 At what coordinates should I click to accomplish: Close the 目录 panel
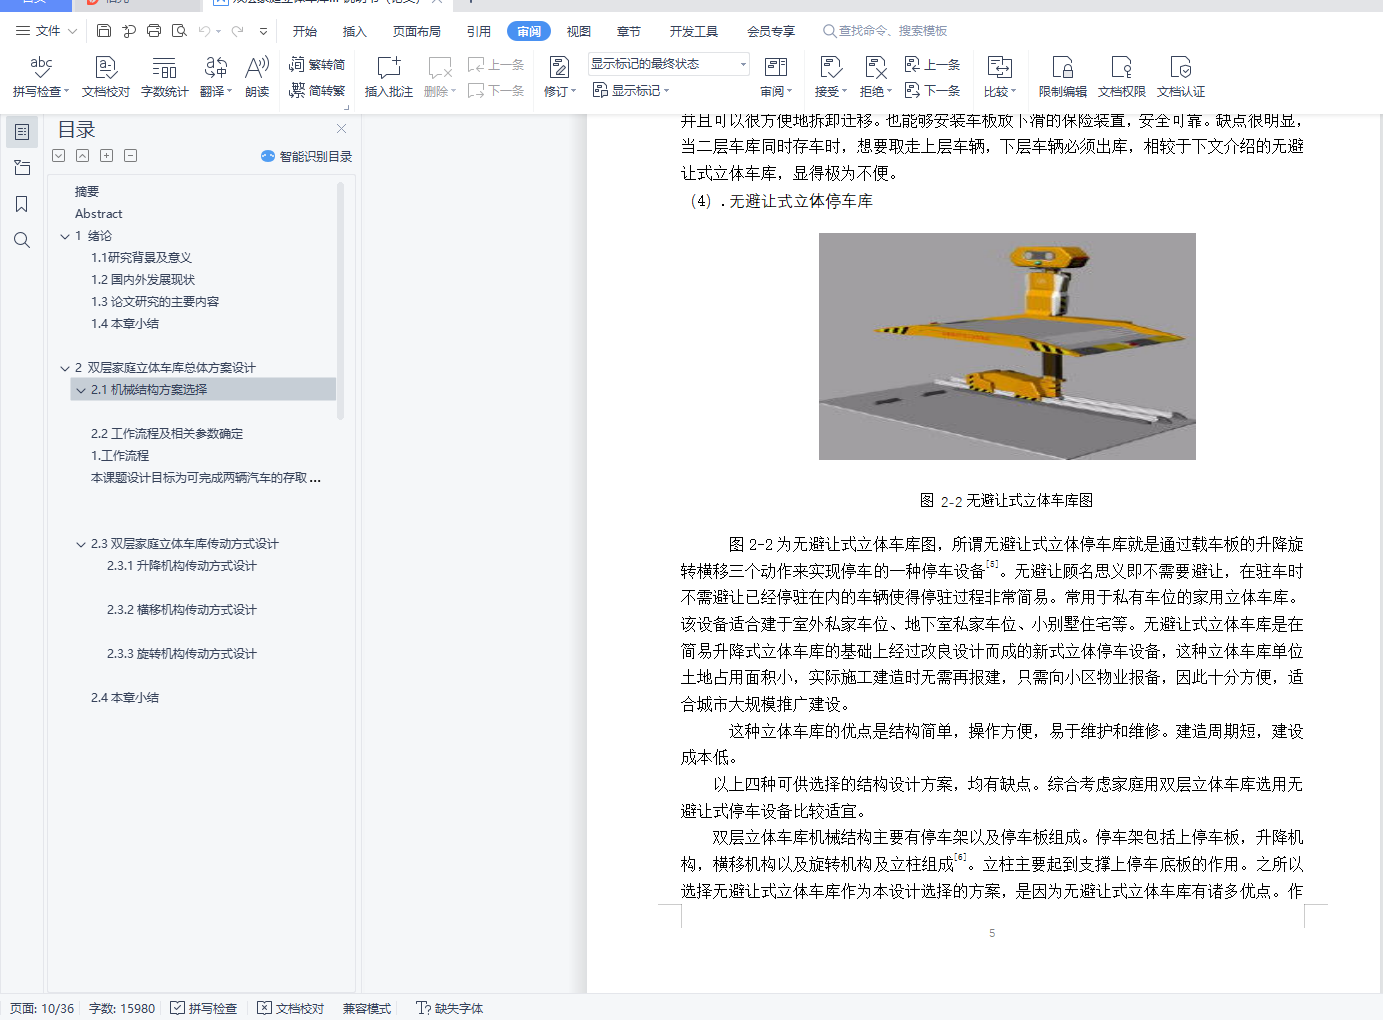(x=341, y=129)
